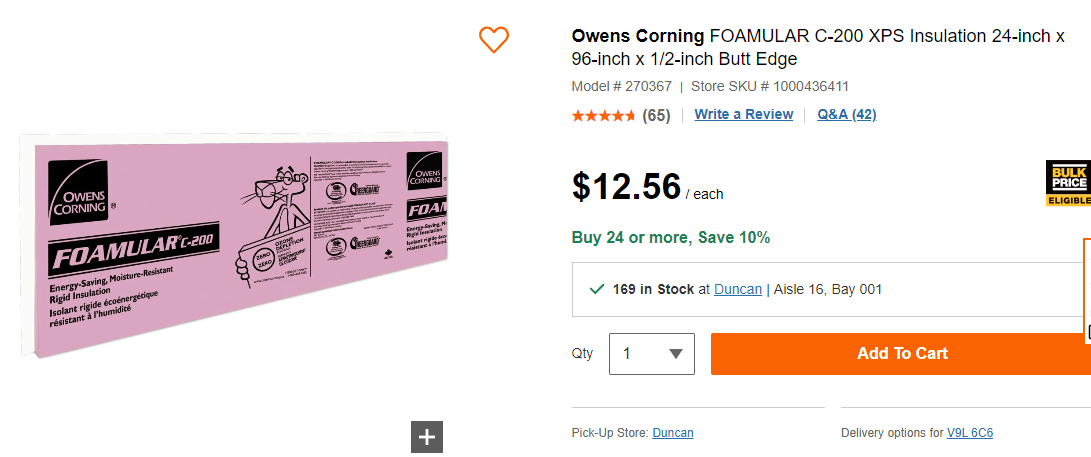Save product with the heart wishlist icon

point(494,40)
